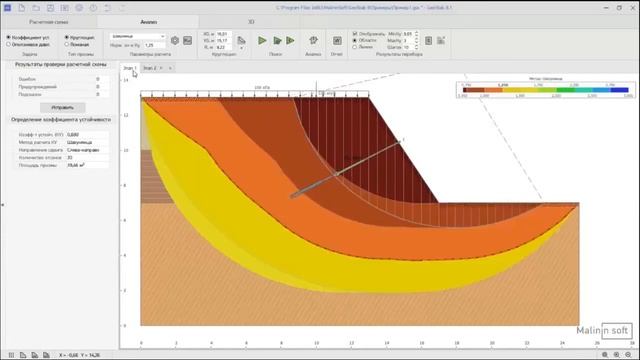Click the Площадь призмы value cell
640x360 pixels.
87,165
